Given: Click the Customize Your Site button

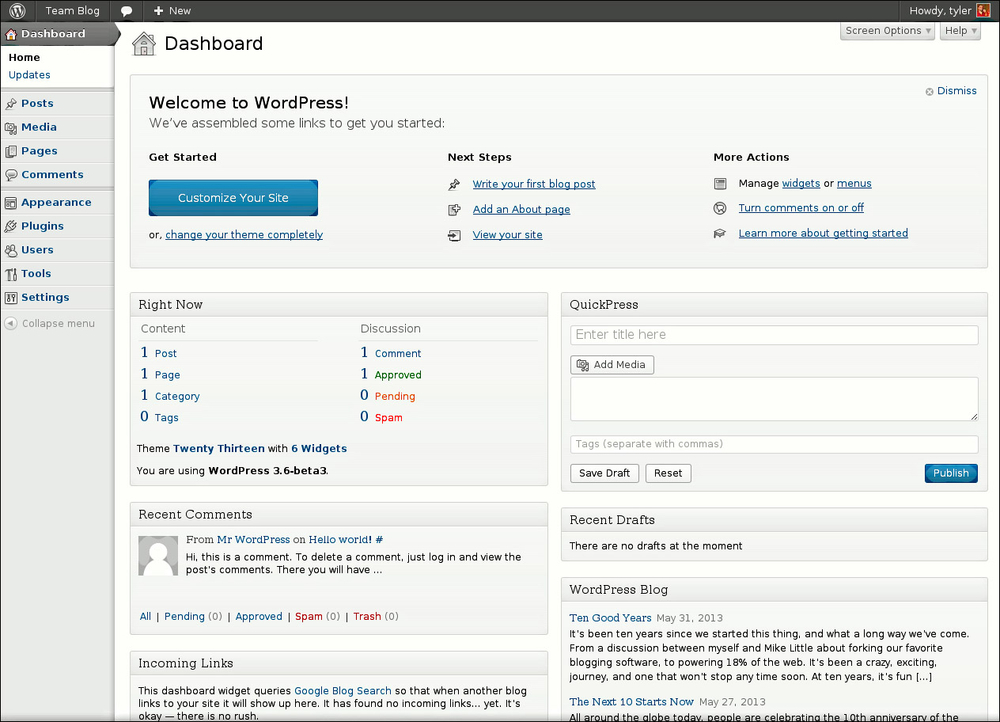Looking at the screenshot, I should (x=233, y=198).
